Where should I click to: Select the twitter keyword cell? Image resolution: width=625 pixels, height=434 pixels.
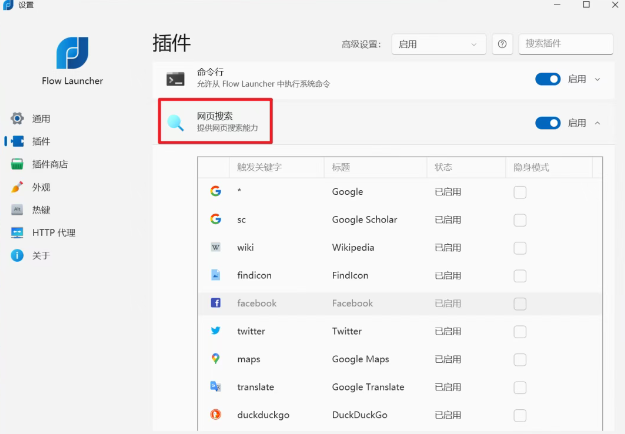tap(251, 331)
